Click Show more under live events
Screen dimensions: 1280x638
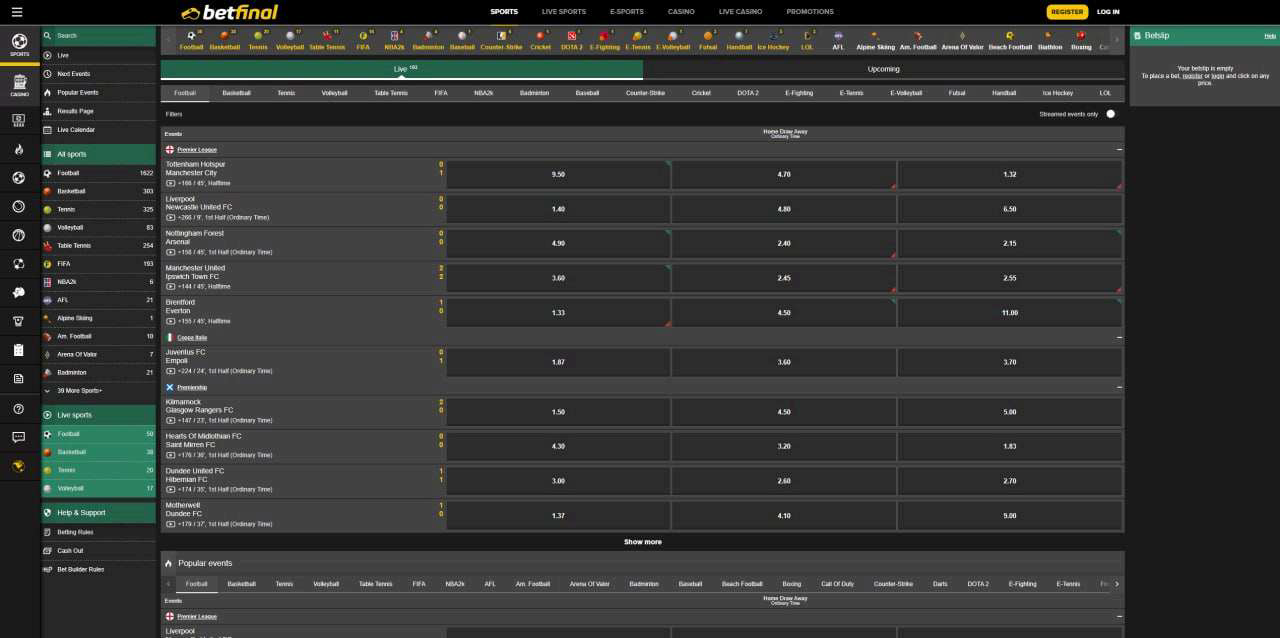(643, 542)
